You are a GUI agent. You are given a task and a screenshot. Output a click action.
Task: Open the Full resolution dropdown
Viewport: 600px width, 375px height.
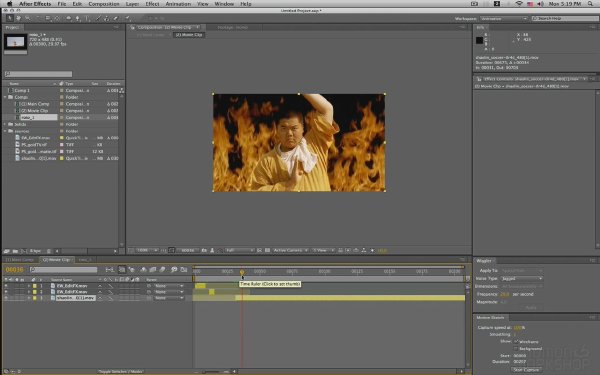(239, 250)
